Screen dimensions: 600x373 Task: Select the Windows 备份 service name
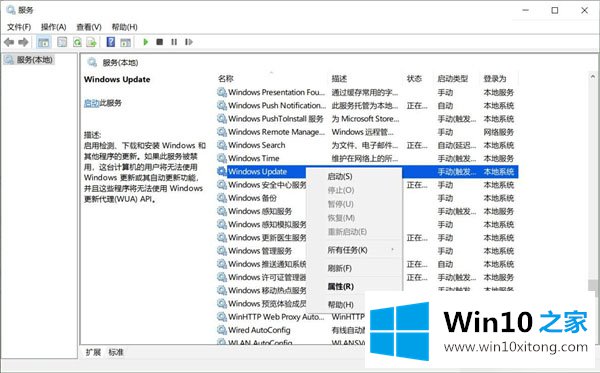(x=252, y=198)
